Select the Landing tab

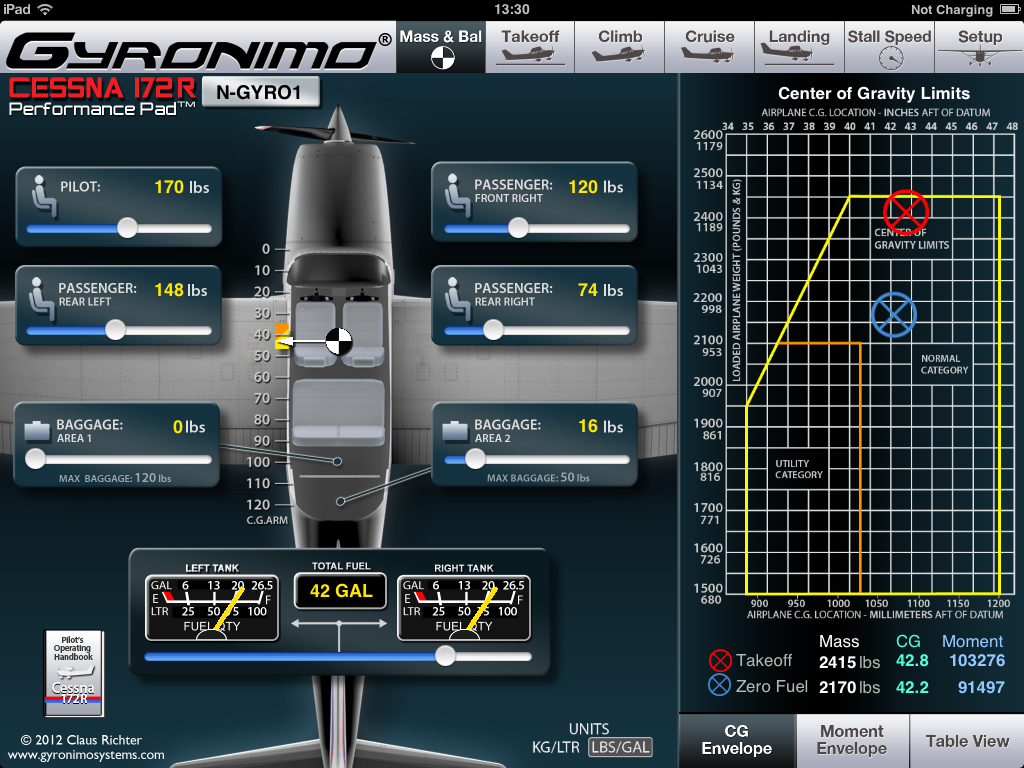click(x=799, y=47)
